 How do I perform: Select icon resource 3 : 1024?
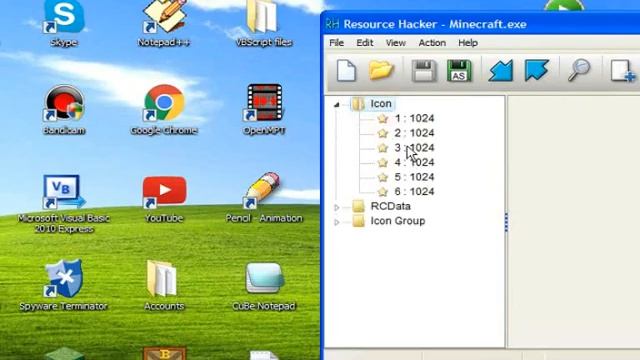click(414, 148)
